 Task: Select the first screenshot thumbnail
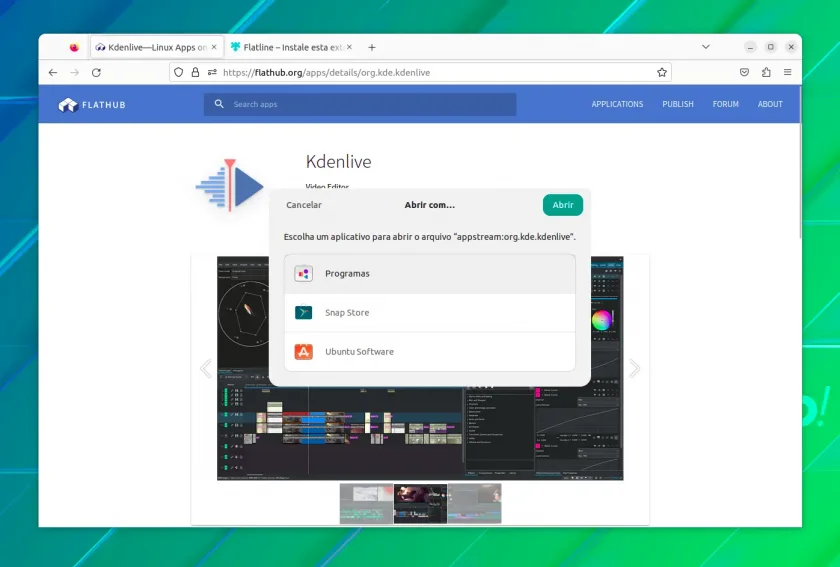(x=366, y=503)
